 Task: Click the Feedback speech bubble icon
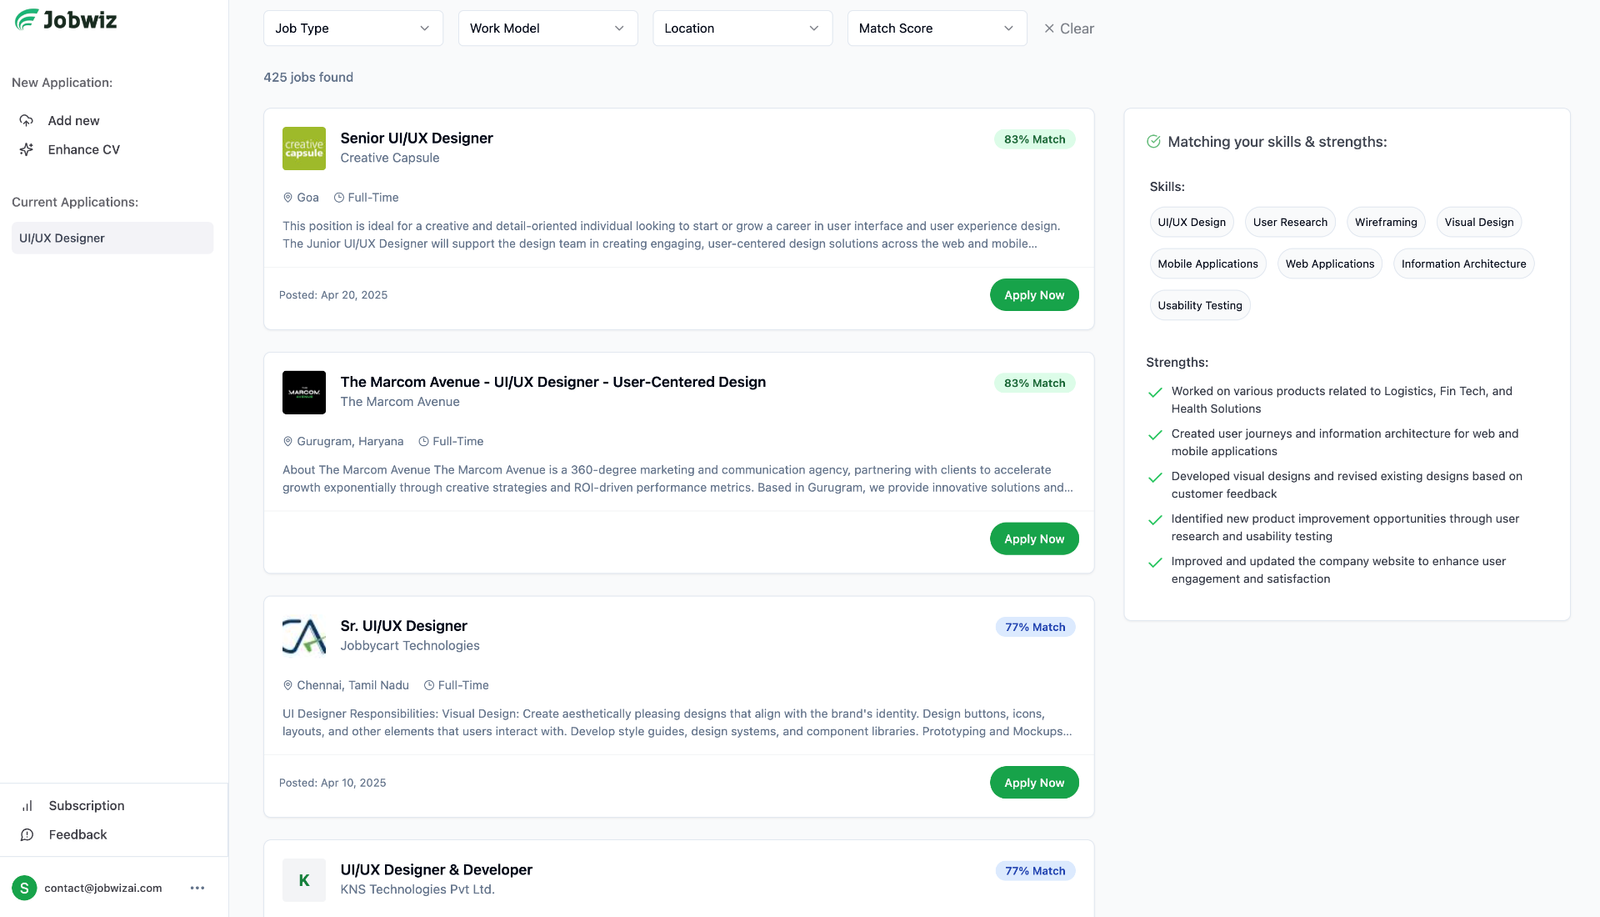27,835
